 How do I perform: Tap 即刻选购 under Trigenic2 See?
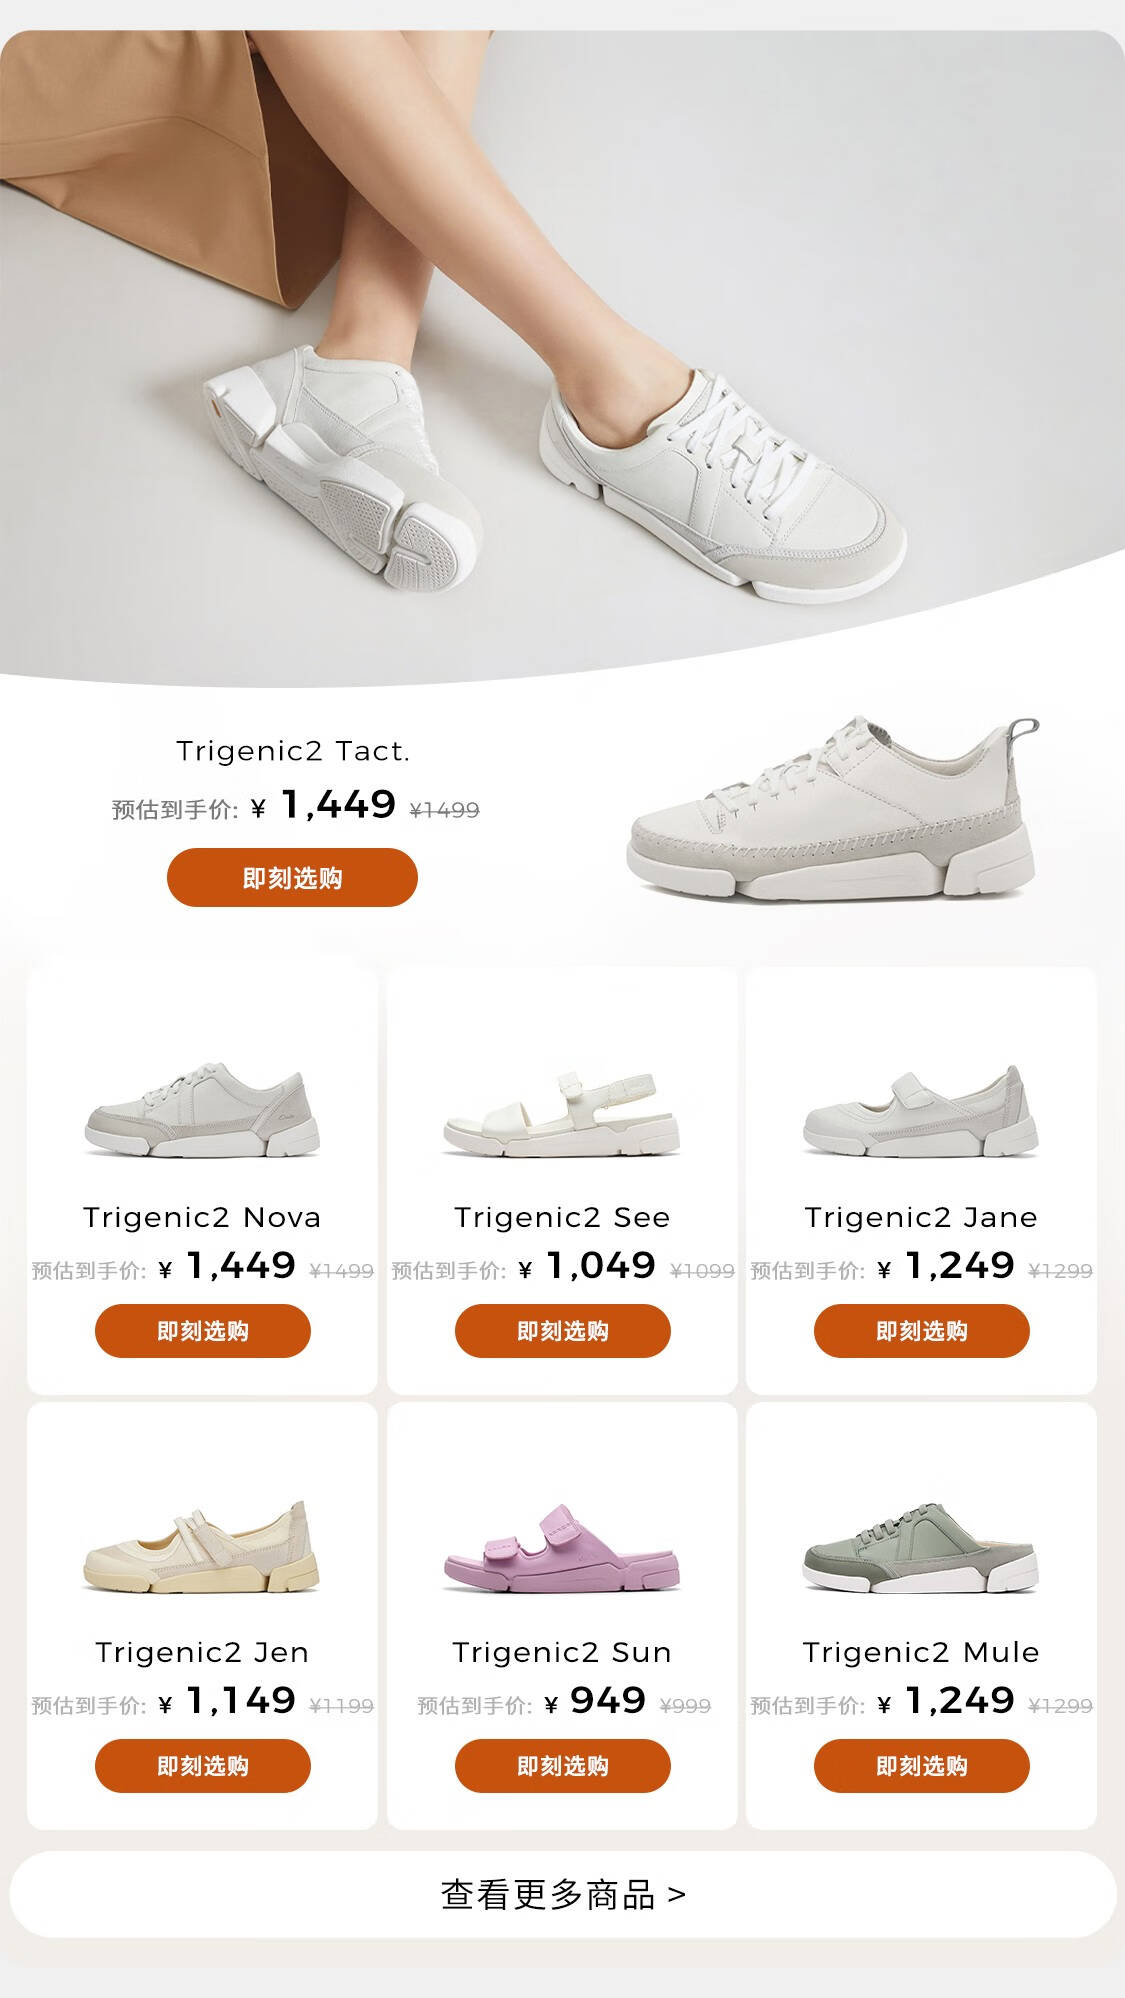click(563, 1331)
